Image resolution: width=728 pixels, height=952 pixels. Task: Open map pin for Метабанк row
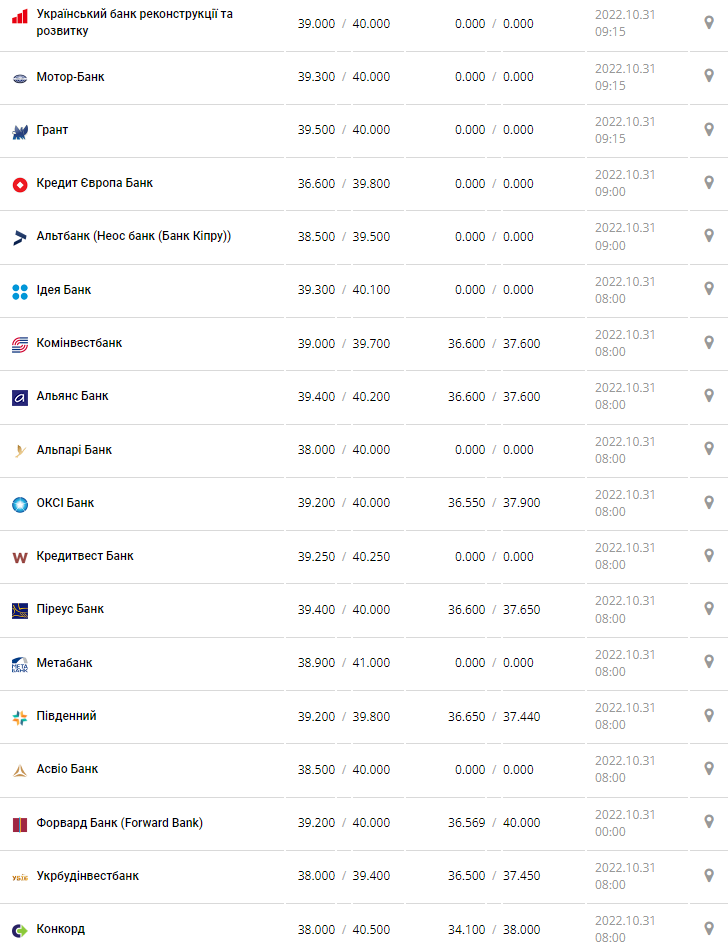coord(709,662)
